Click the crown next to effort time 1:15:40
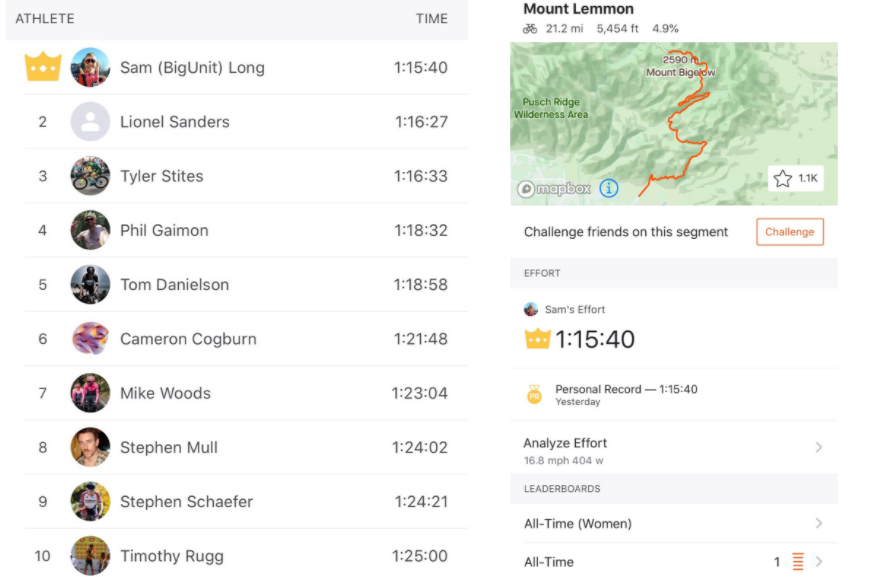This screenshot has height=577, width=877. [x=537, y=339]
